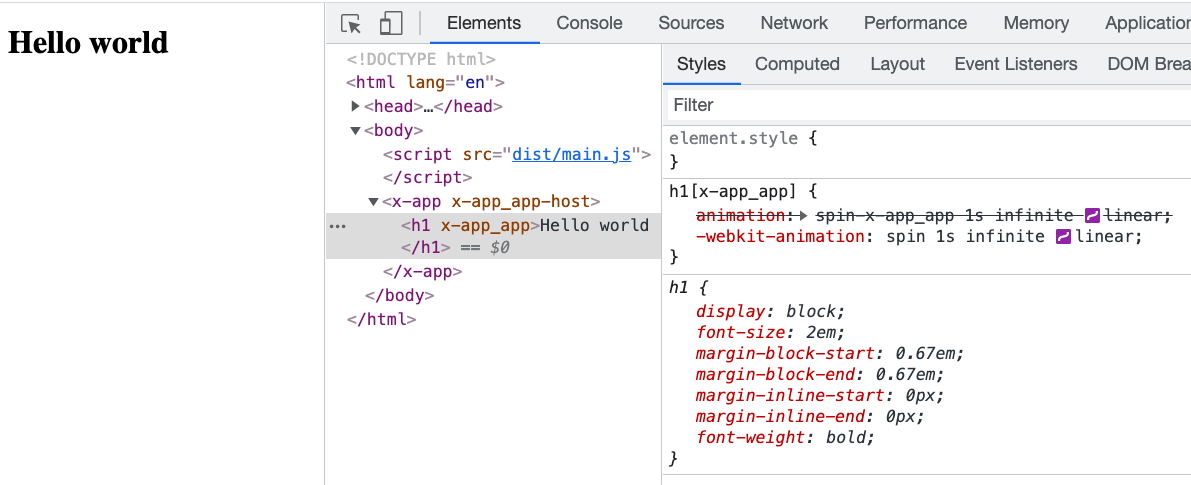
Task: Click the three-dots menu beside the h1 row
Action: [x=339, y=226]
